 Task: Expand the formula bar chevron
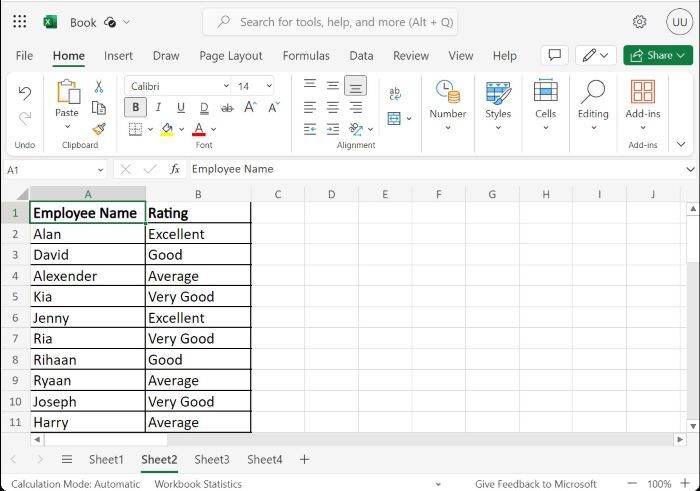coord(690,169)
